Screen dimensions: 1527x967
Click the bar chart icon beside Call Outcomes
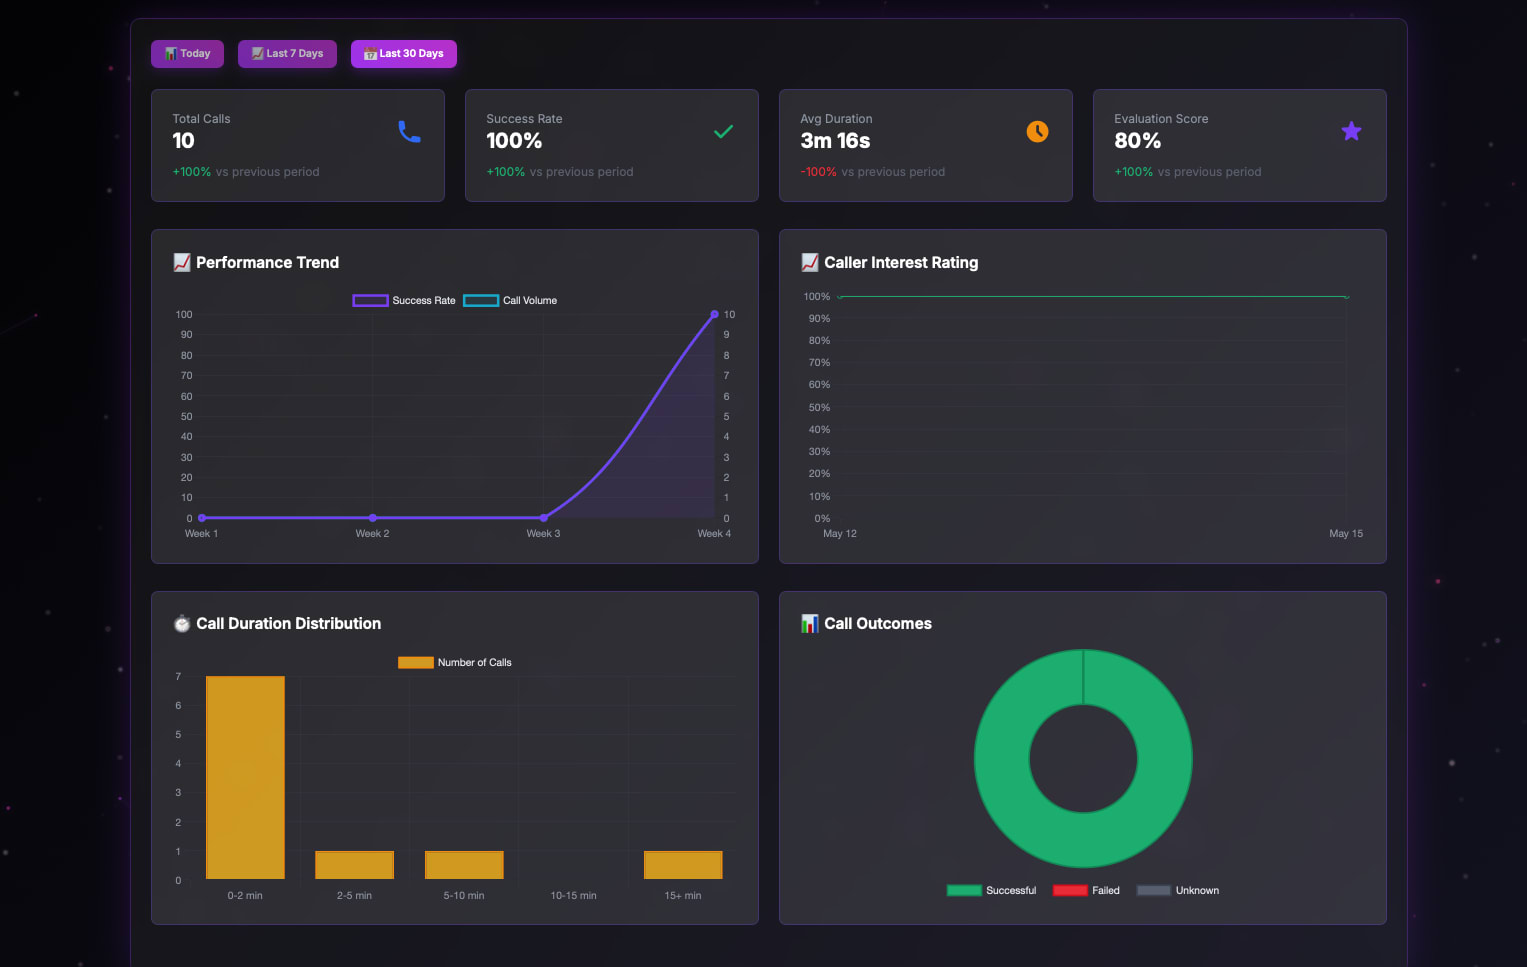810,624
